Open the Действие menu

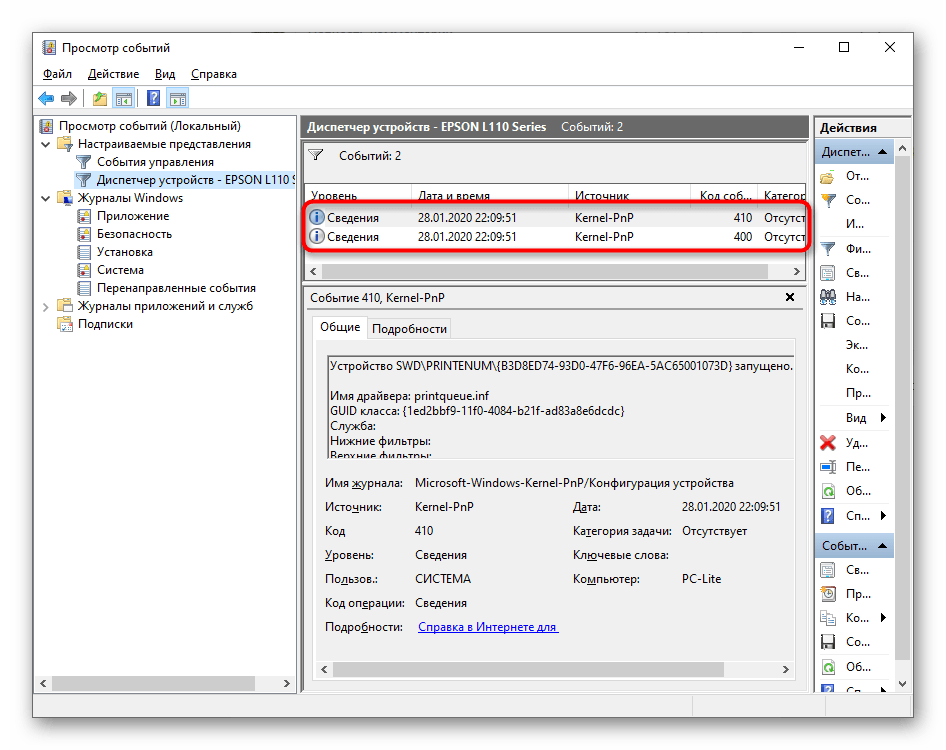pyautogui.click(x=113, y=74)
